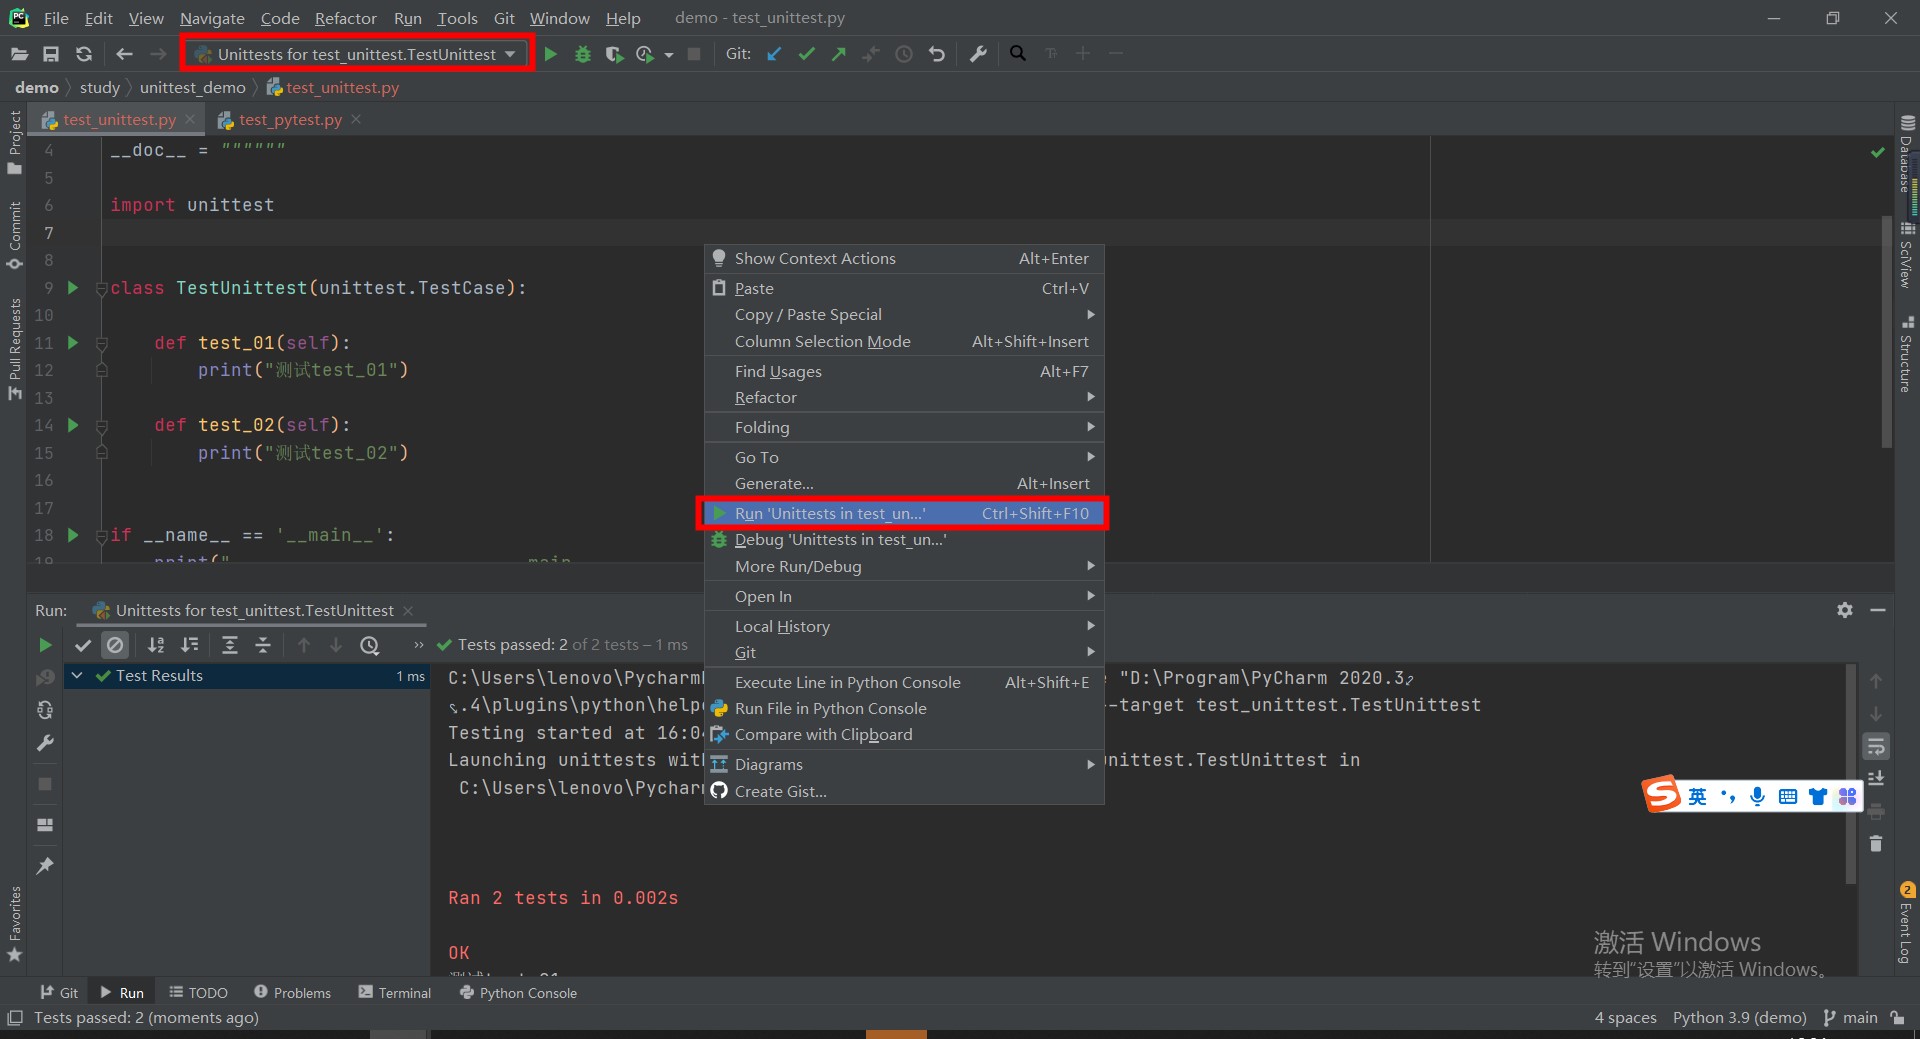This screenshot has width=1920, height=1039.
Task: Toggle Show Ignored tests button
Action: 115,645
